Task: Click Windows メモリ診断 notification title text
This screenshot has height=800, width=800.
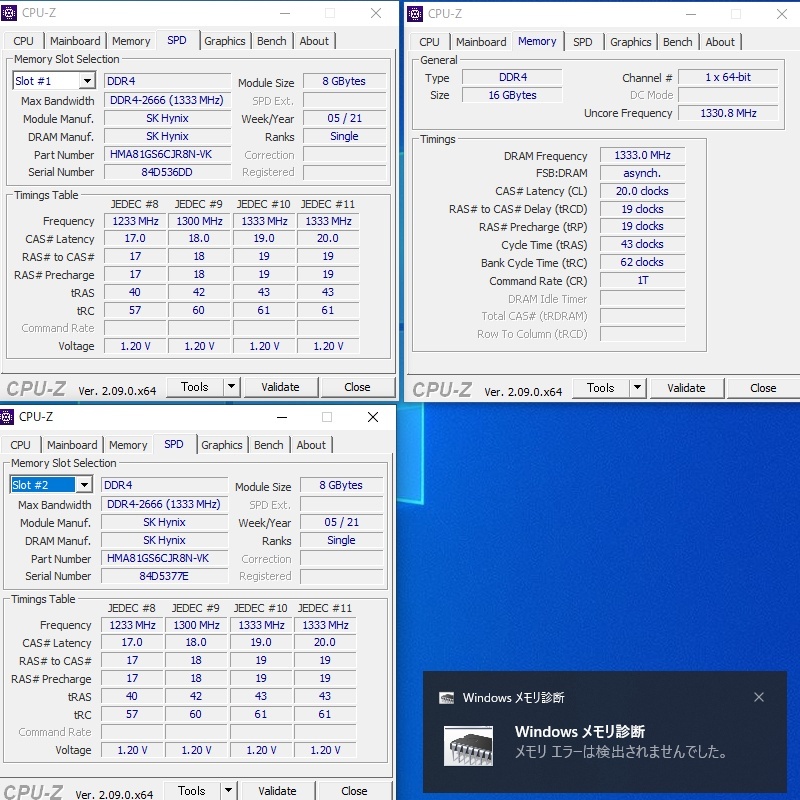Action: pyautogui.click(x=580, y=732)
